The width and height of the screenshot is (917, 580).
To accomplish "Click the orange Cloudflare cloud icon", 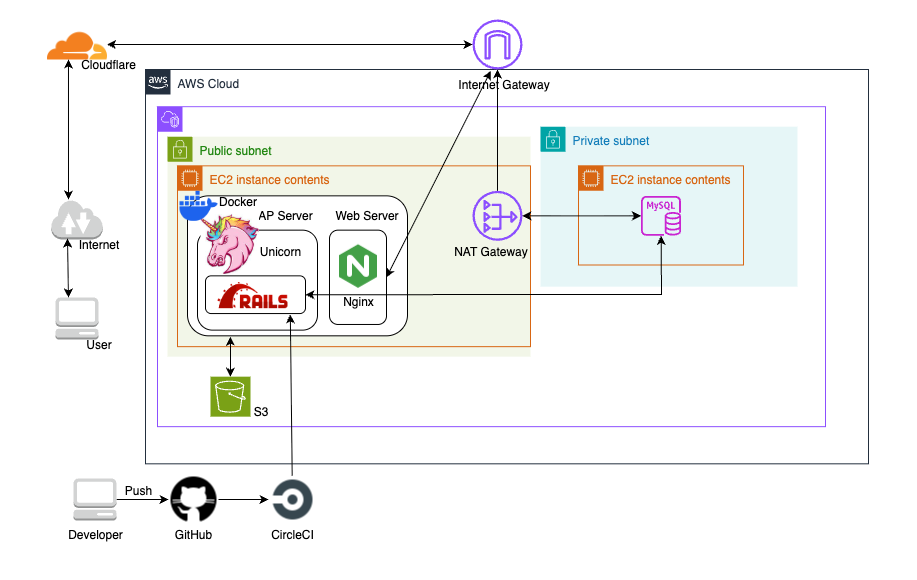I will pos(76,45).
